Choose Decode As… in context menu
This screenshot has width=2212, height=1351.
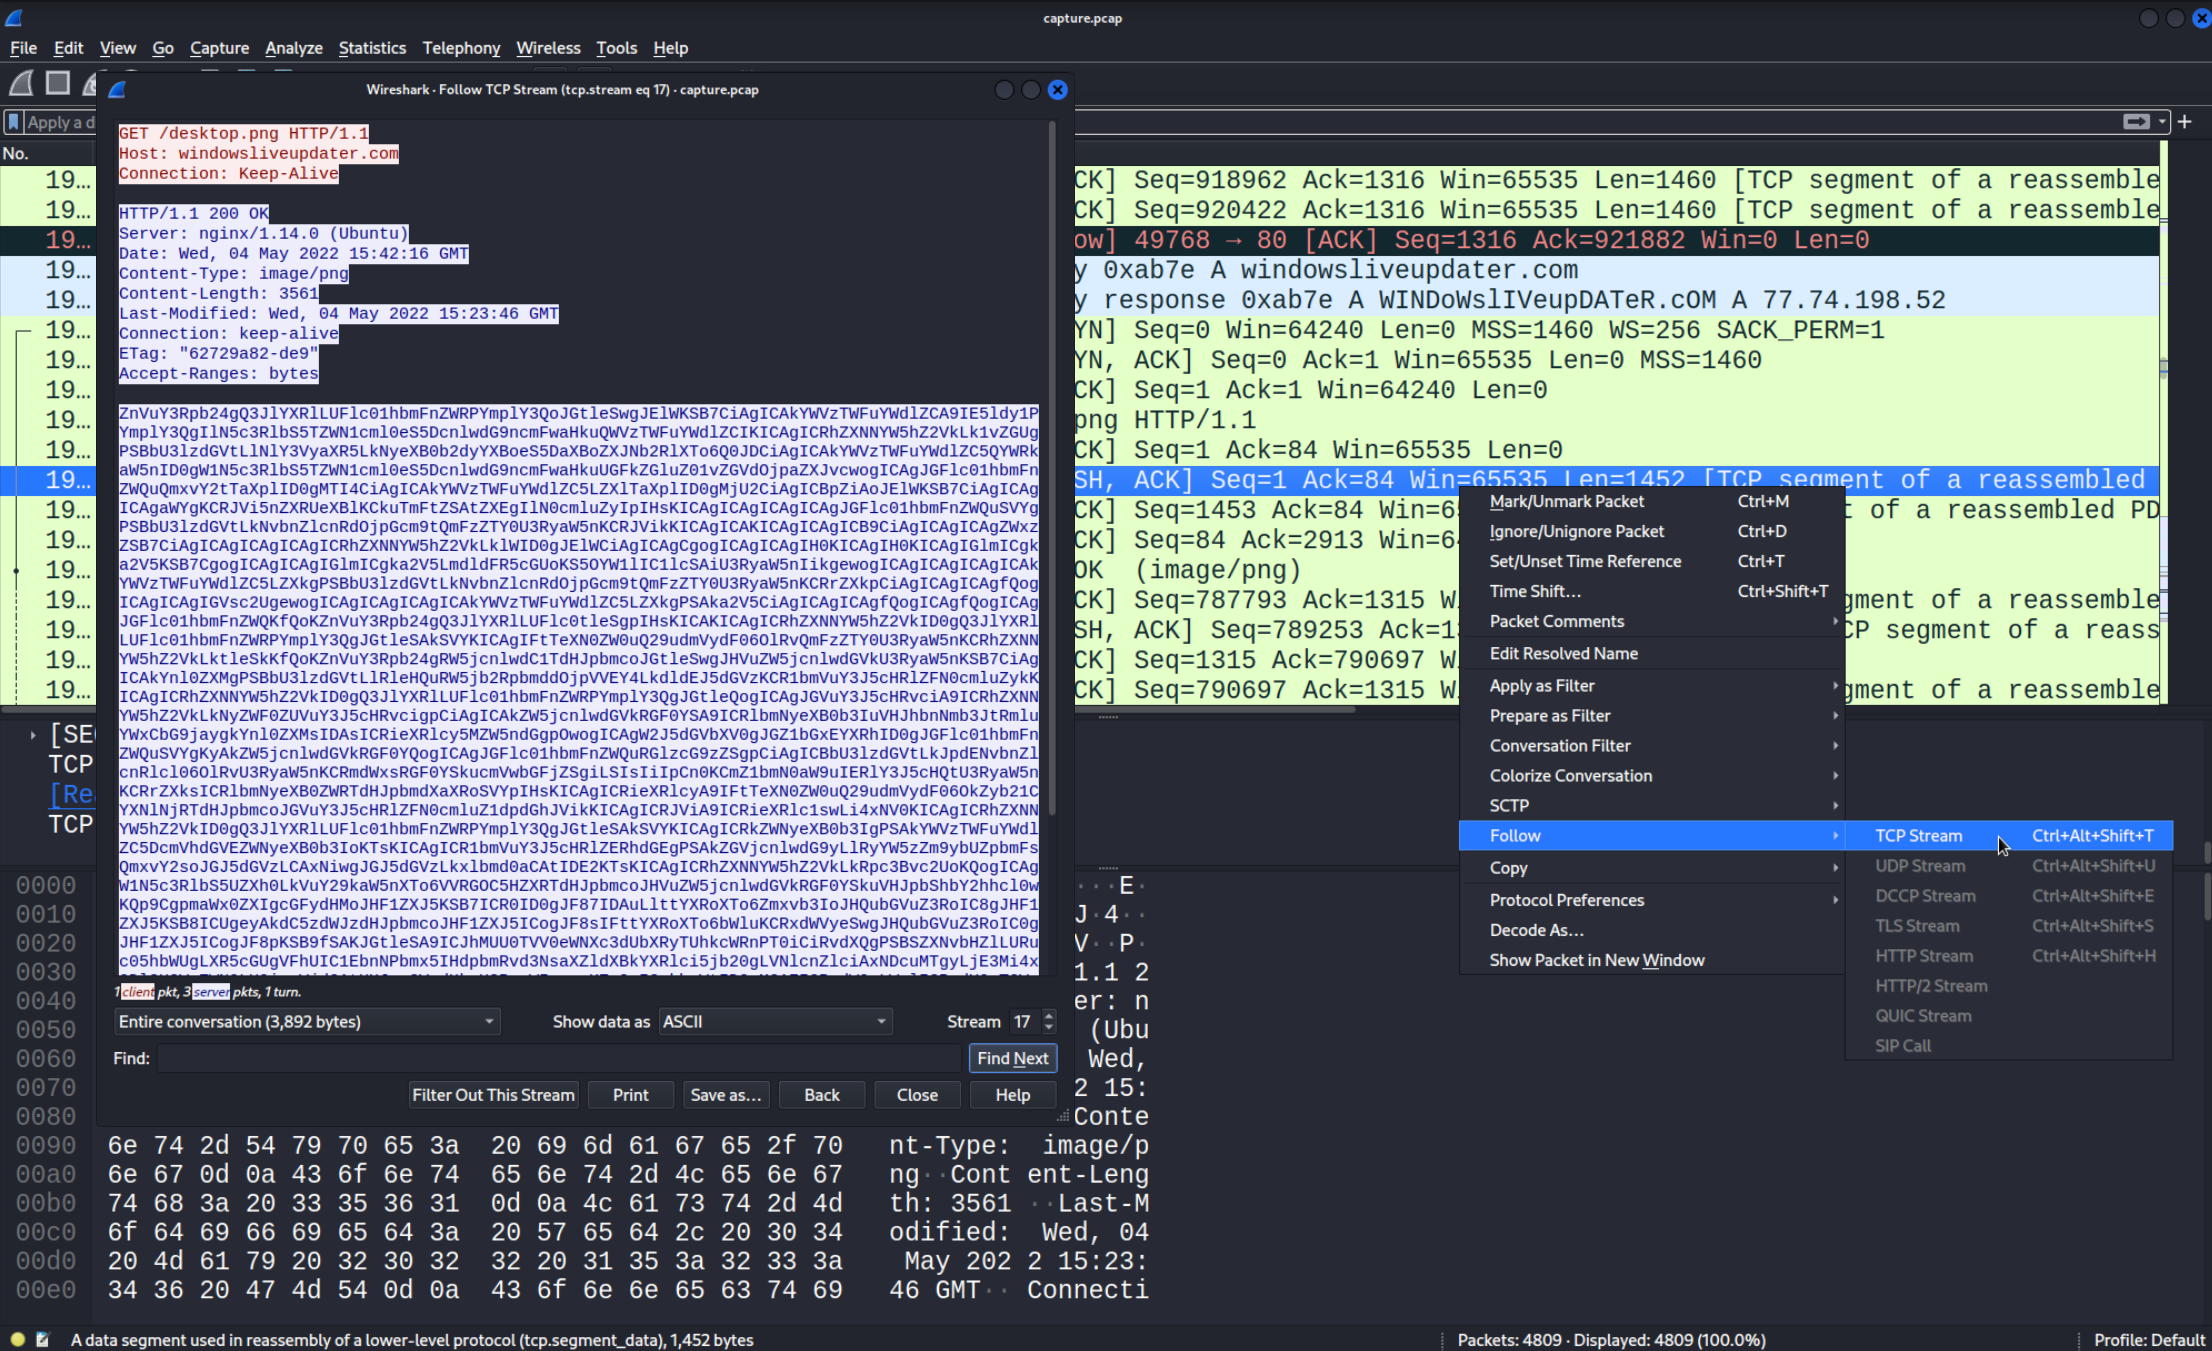click(x=1652, y=930)
